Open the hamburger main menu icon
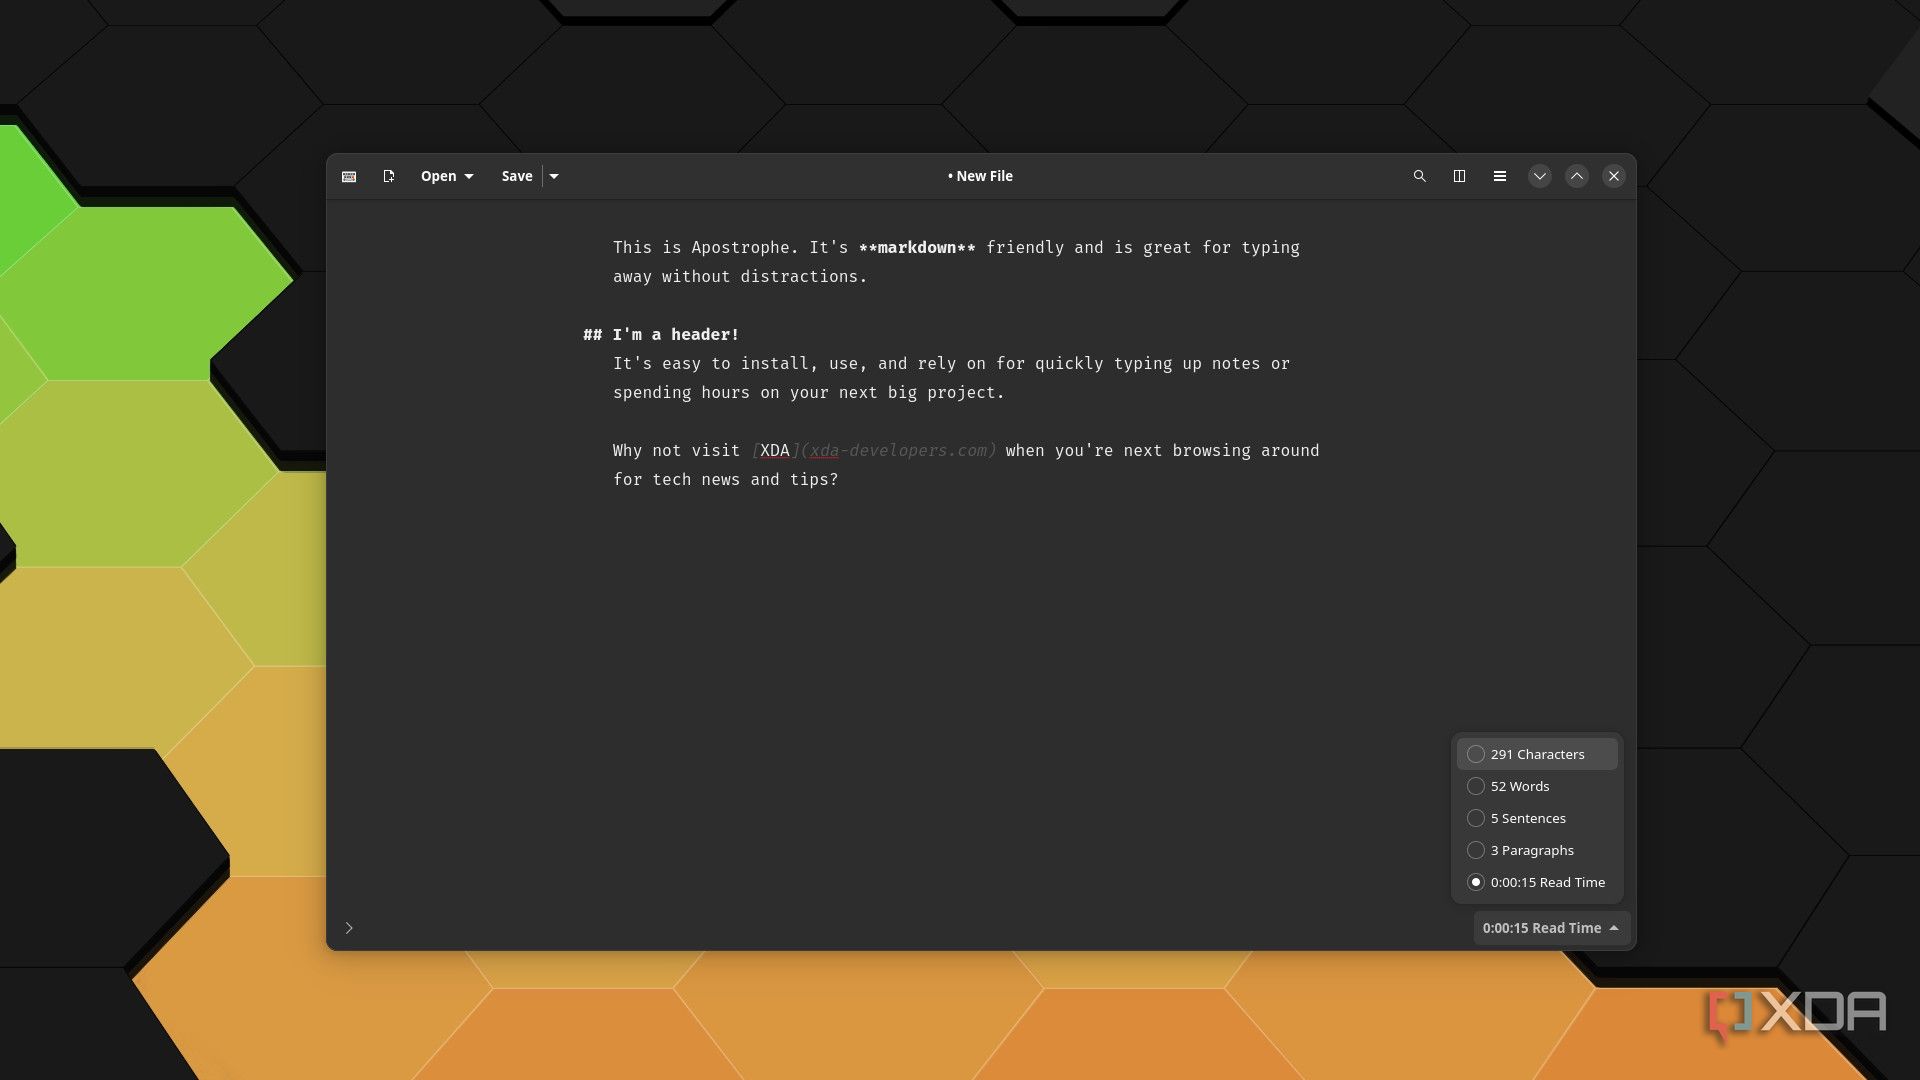This screenshot has width=1920, height=1080. coord(1500,176)
